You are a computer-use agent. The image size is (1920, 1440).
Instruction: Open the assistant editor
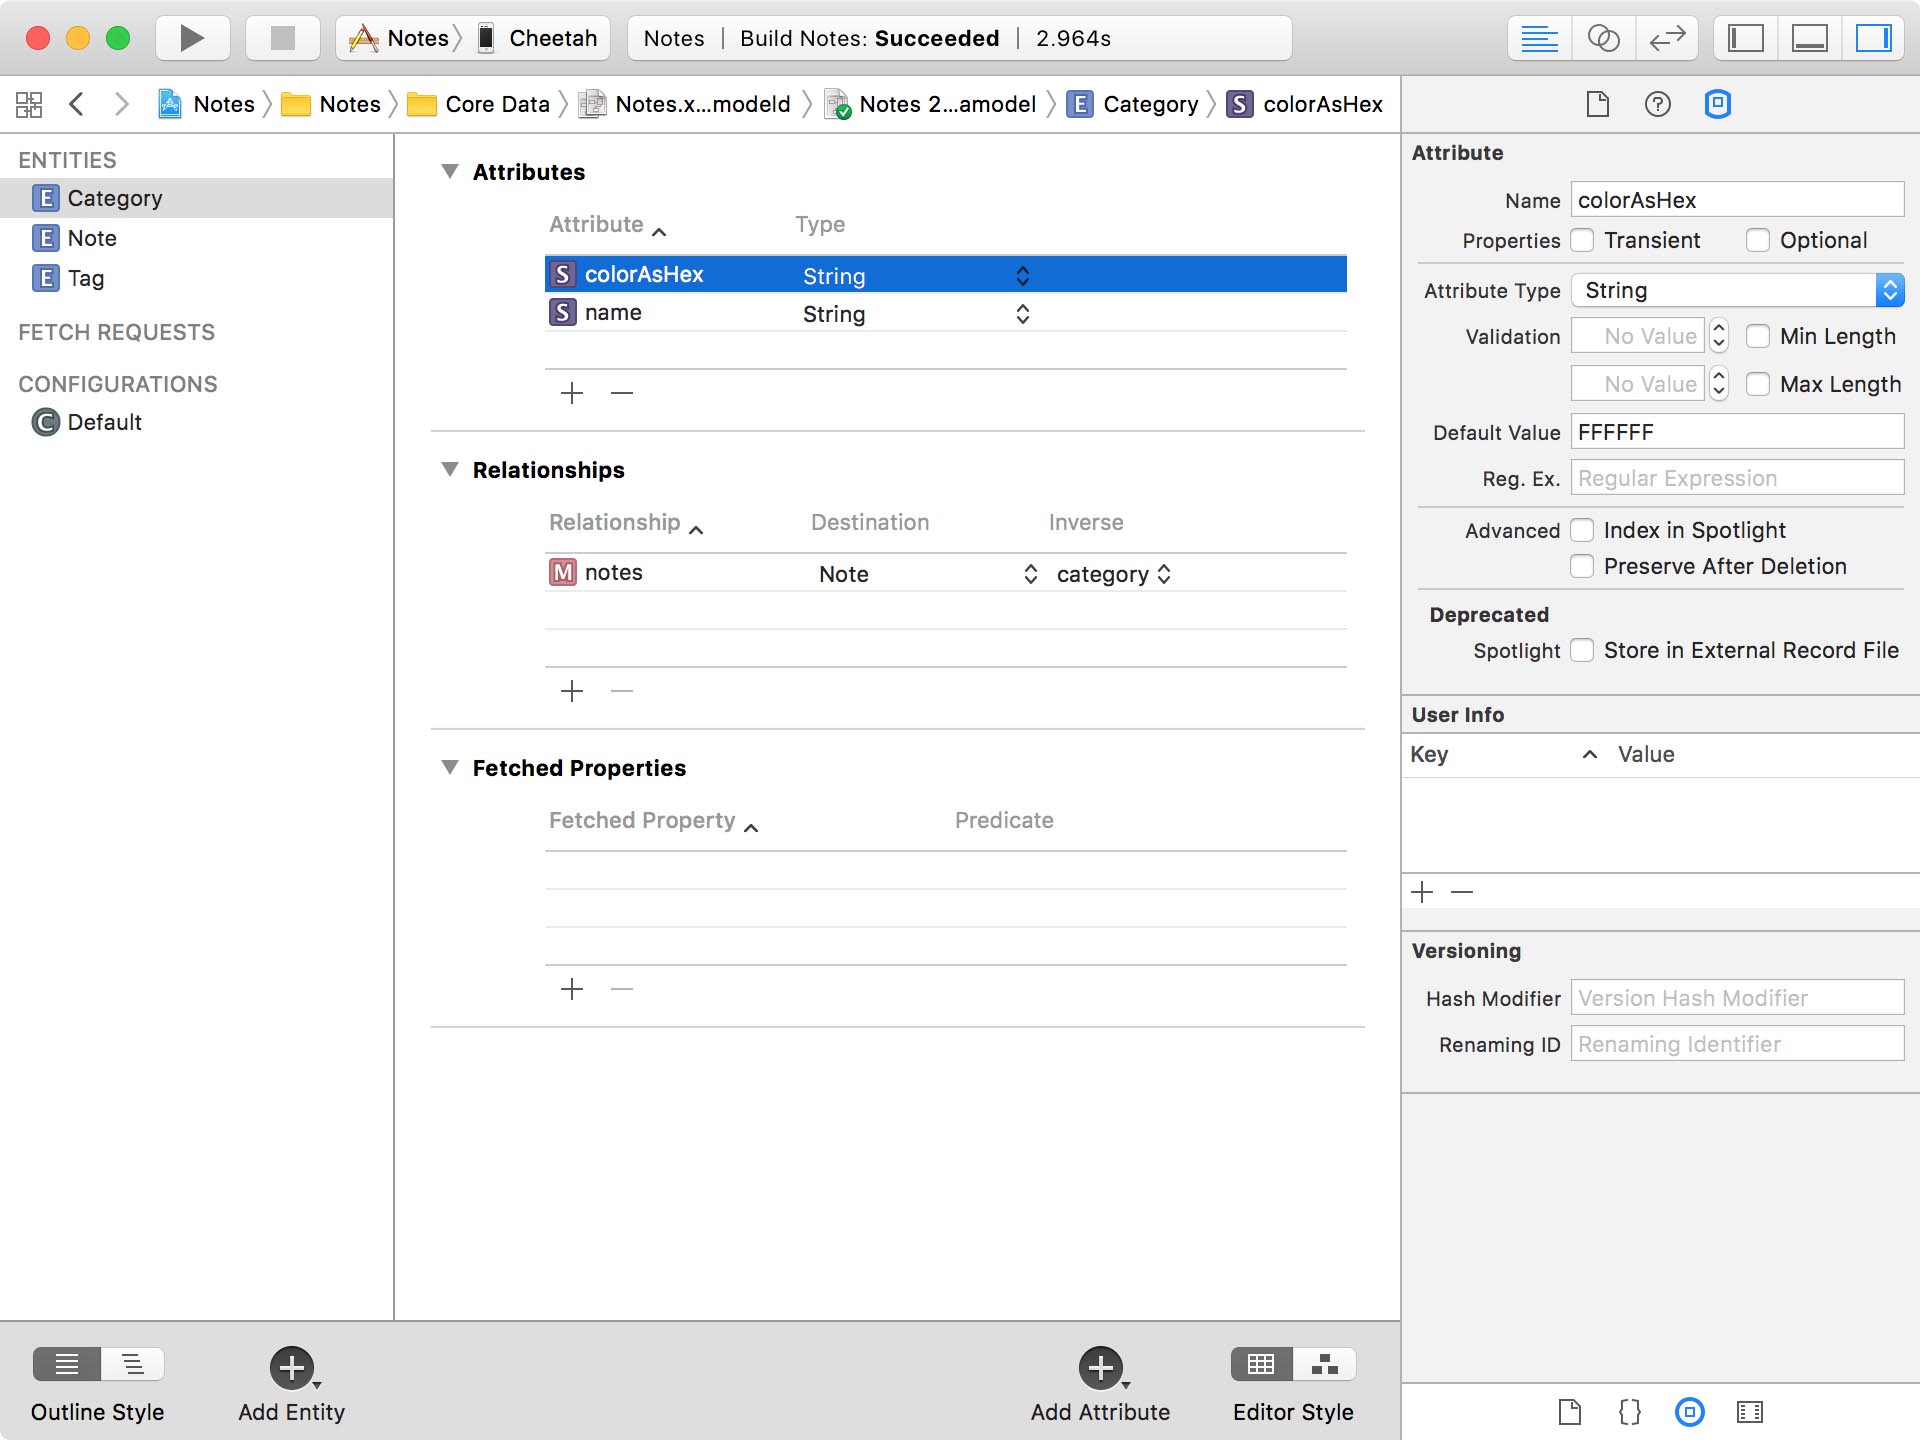pyautogui.click(x=1602, y=38)
